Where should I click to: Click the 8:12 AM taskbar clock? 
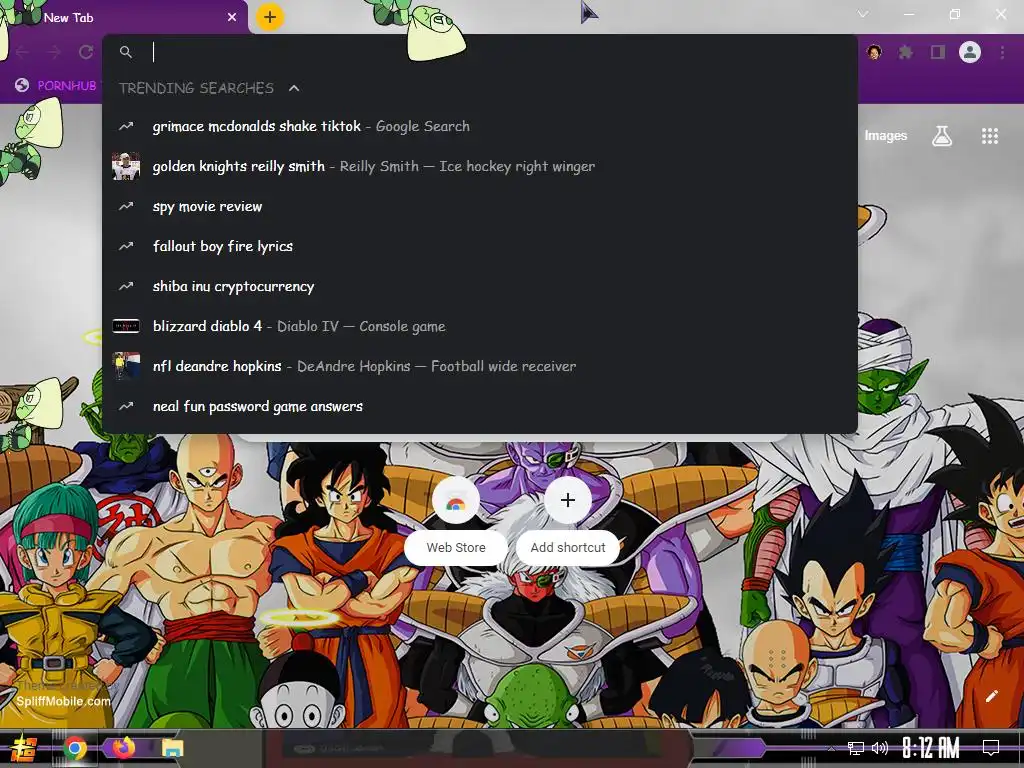931,748
